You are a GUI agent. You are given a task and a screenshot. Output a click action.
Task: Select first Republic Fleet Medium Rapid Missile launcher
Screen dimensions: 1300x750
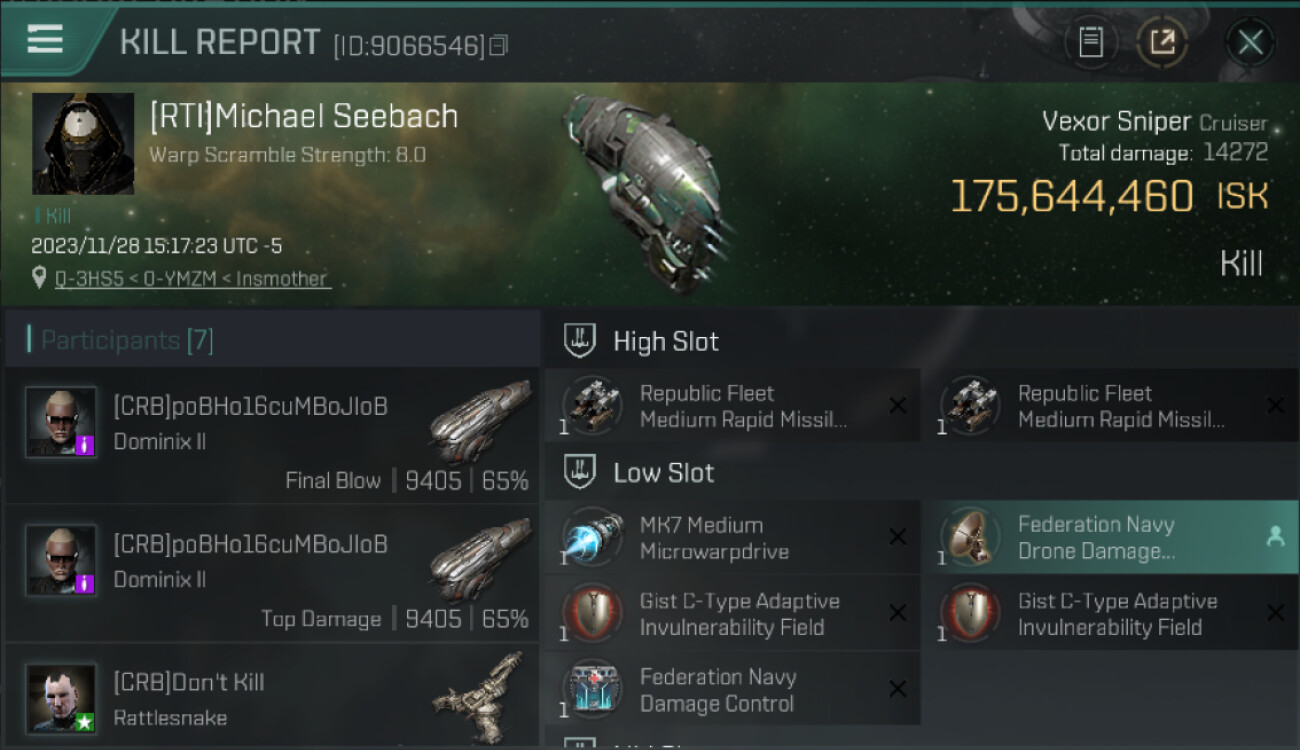tap(732, 406)
